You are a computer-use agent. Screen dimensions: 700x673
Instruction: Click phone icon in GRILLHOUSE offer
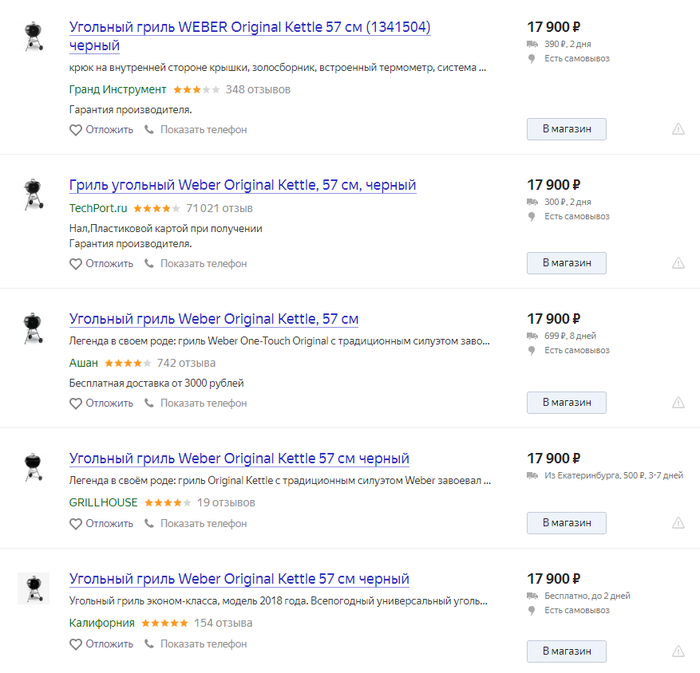click(150, 524)
